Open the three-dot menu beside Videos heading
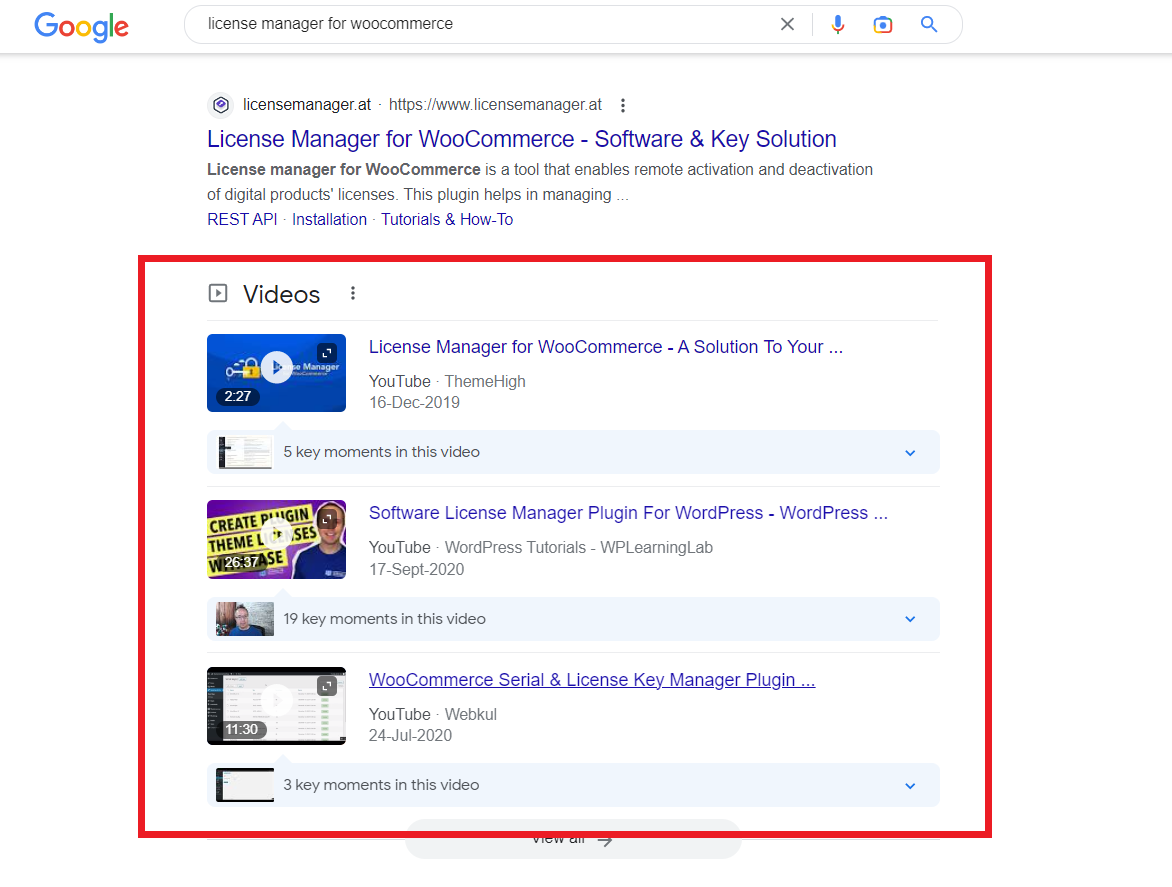 pyautogui.click(x=353, y=294)
